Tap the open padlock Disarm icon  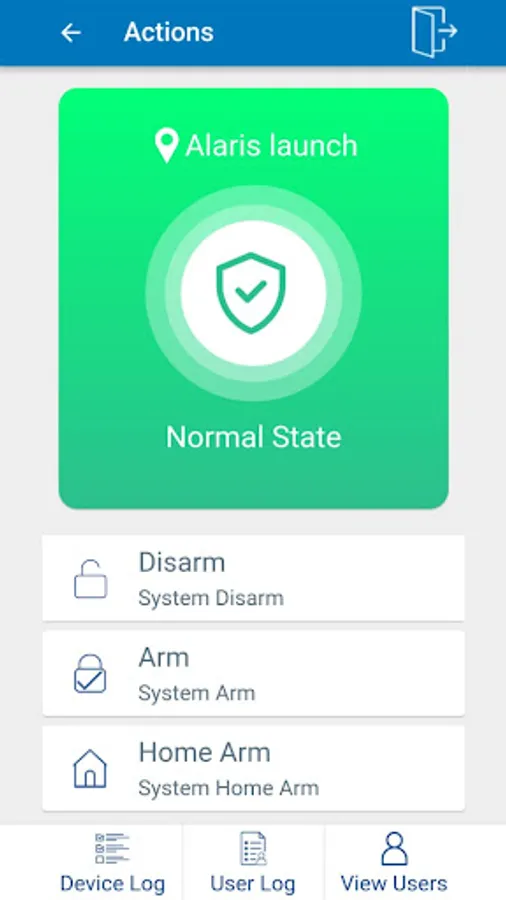(90, 579)
